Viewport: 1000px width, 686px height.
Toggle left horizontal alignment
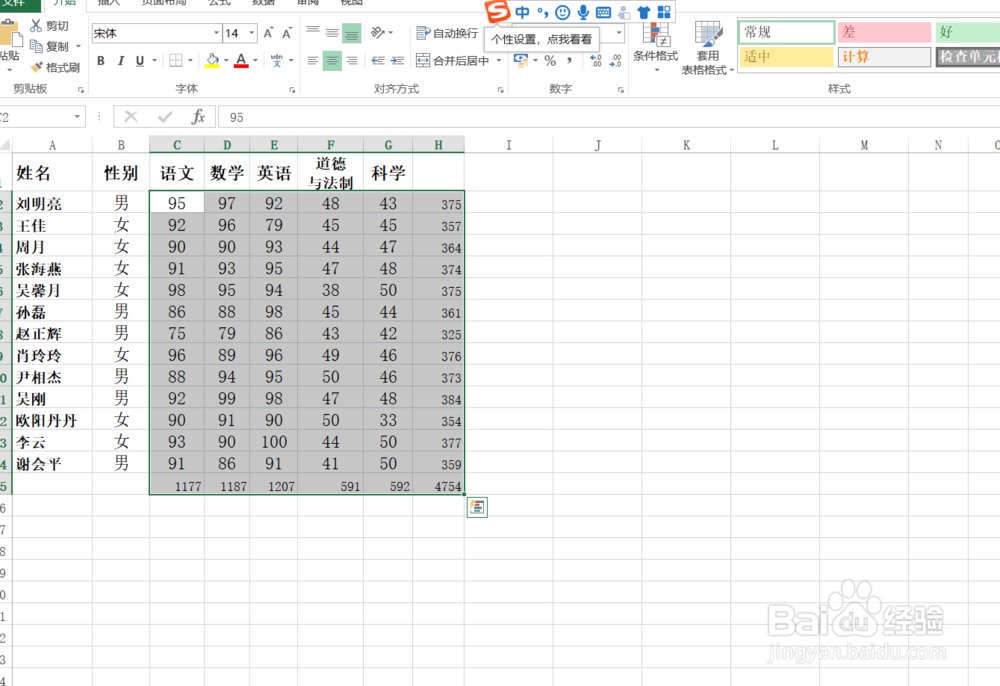coord(312,61)
